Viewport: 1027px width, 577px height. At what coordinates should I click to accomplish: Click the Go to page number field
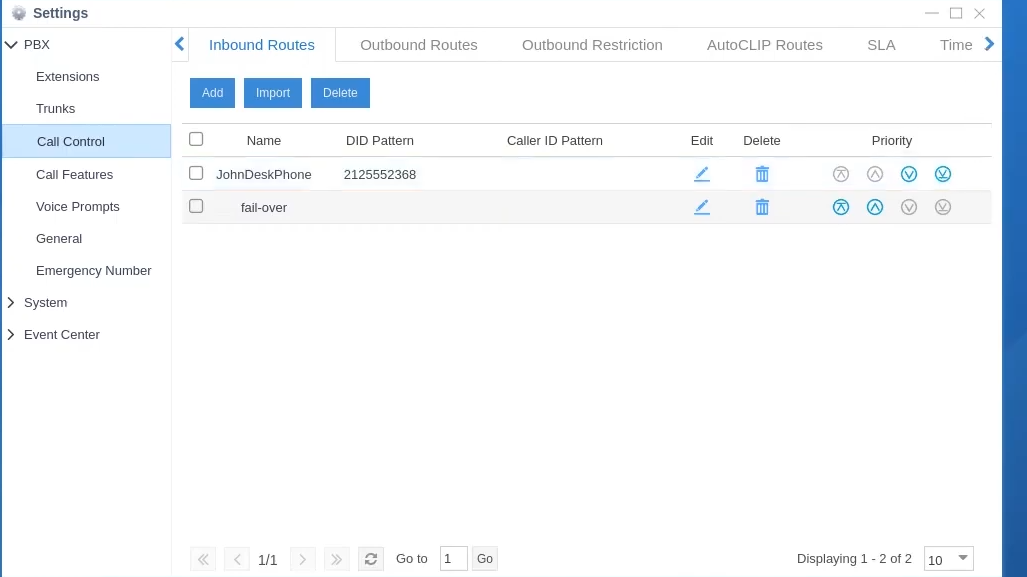[453, 559]
